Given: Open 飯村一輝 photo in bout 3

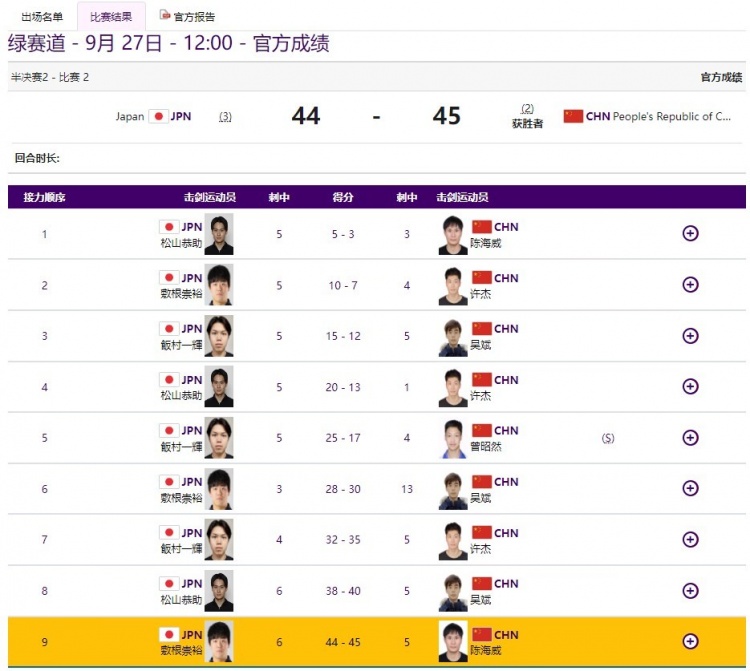Looking at the screenshot, I should tap(219, 336).
